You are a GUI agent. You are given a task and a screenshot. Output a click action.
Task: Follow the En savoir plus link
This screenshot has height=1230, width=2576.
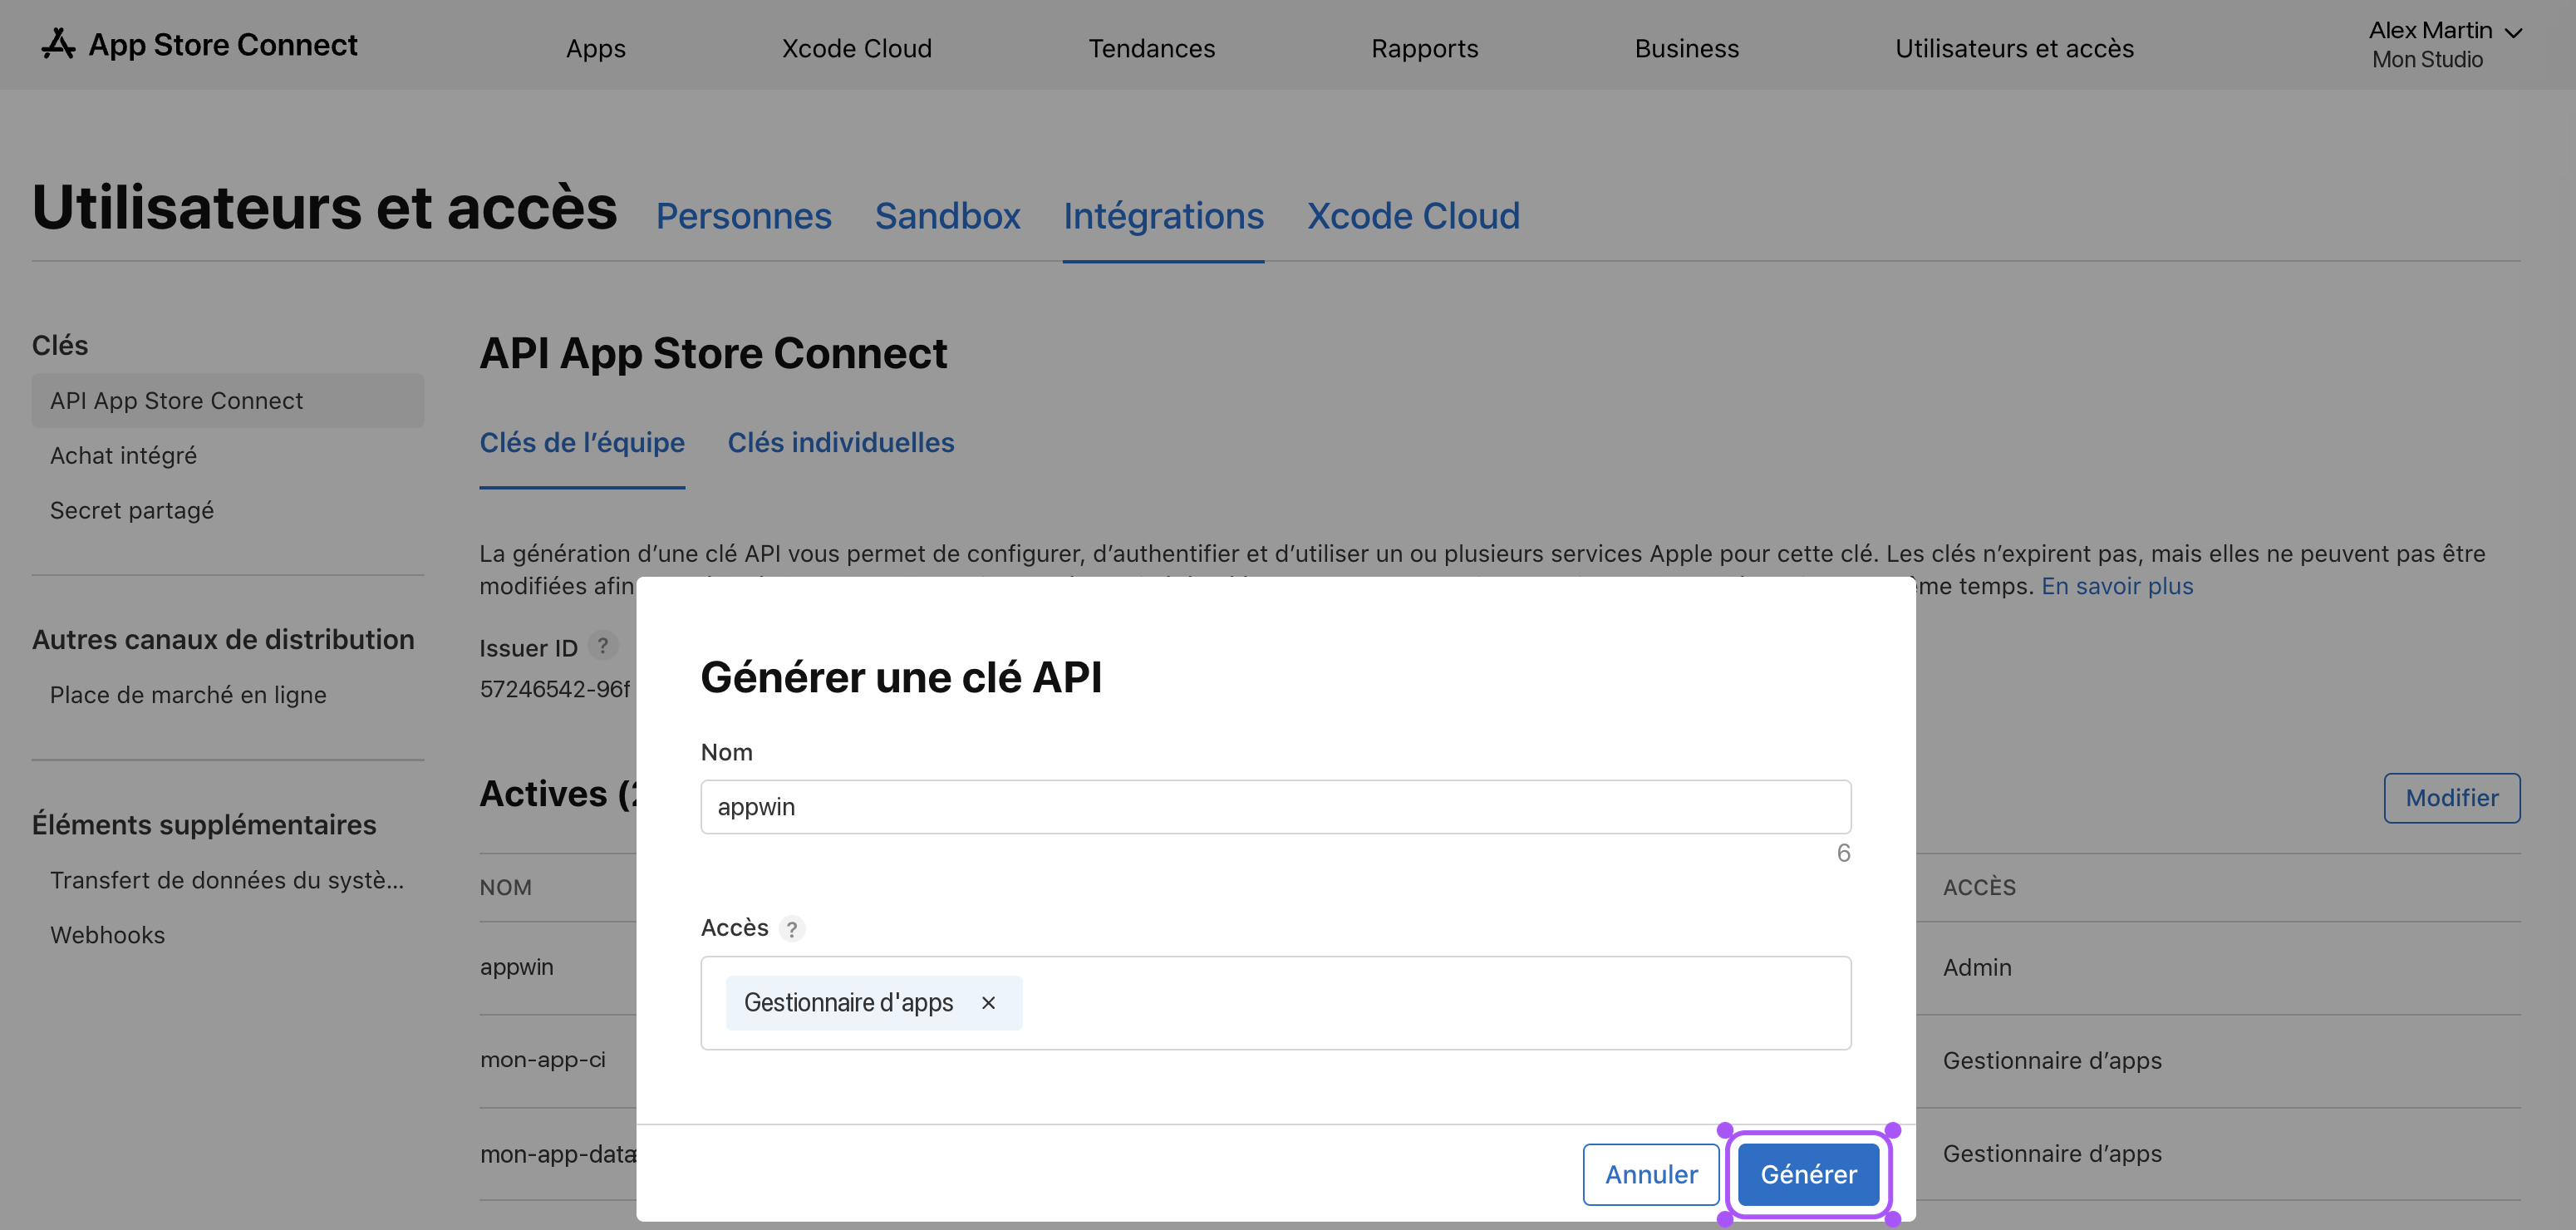[x=2117, y=586]
